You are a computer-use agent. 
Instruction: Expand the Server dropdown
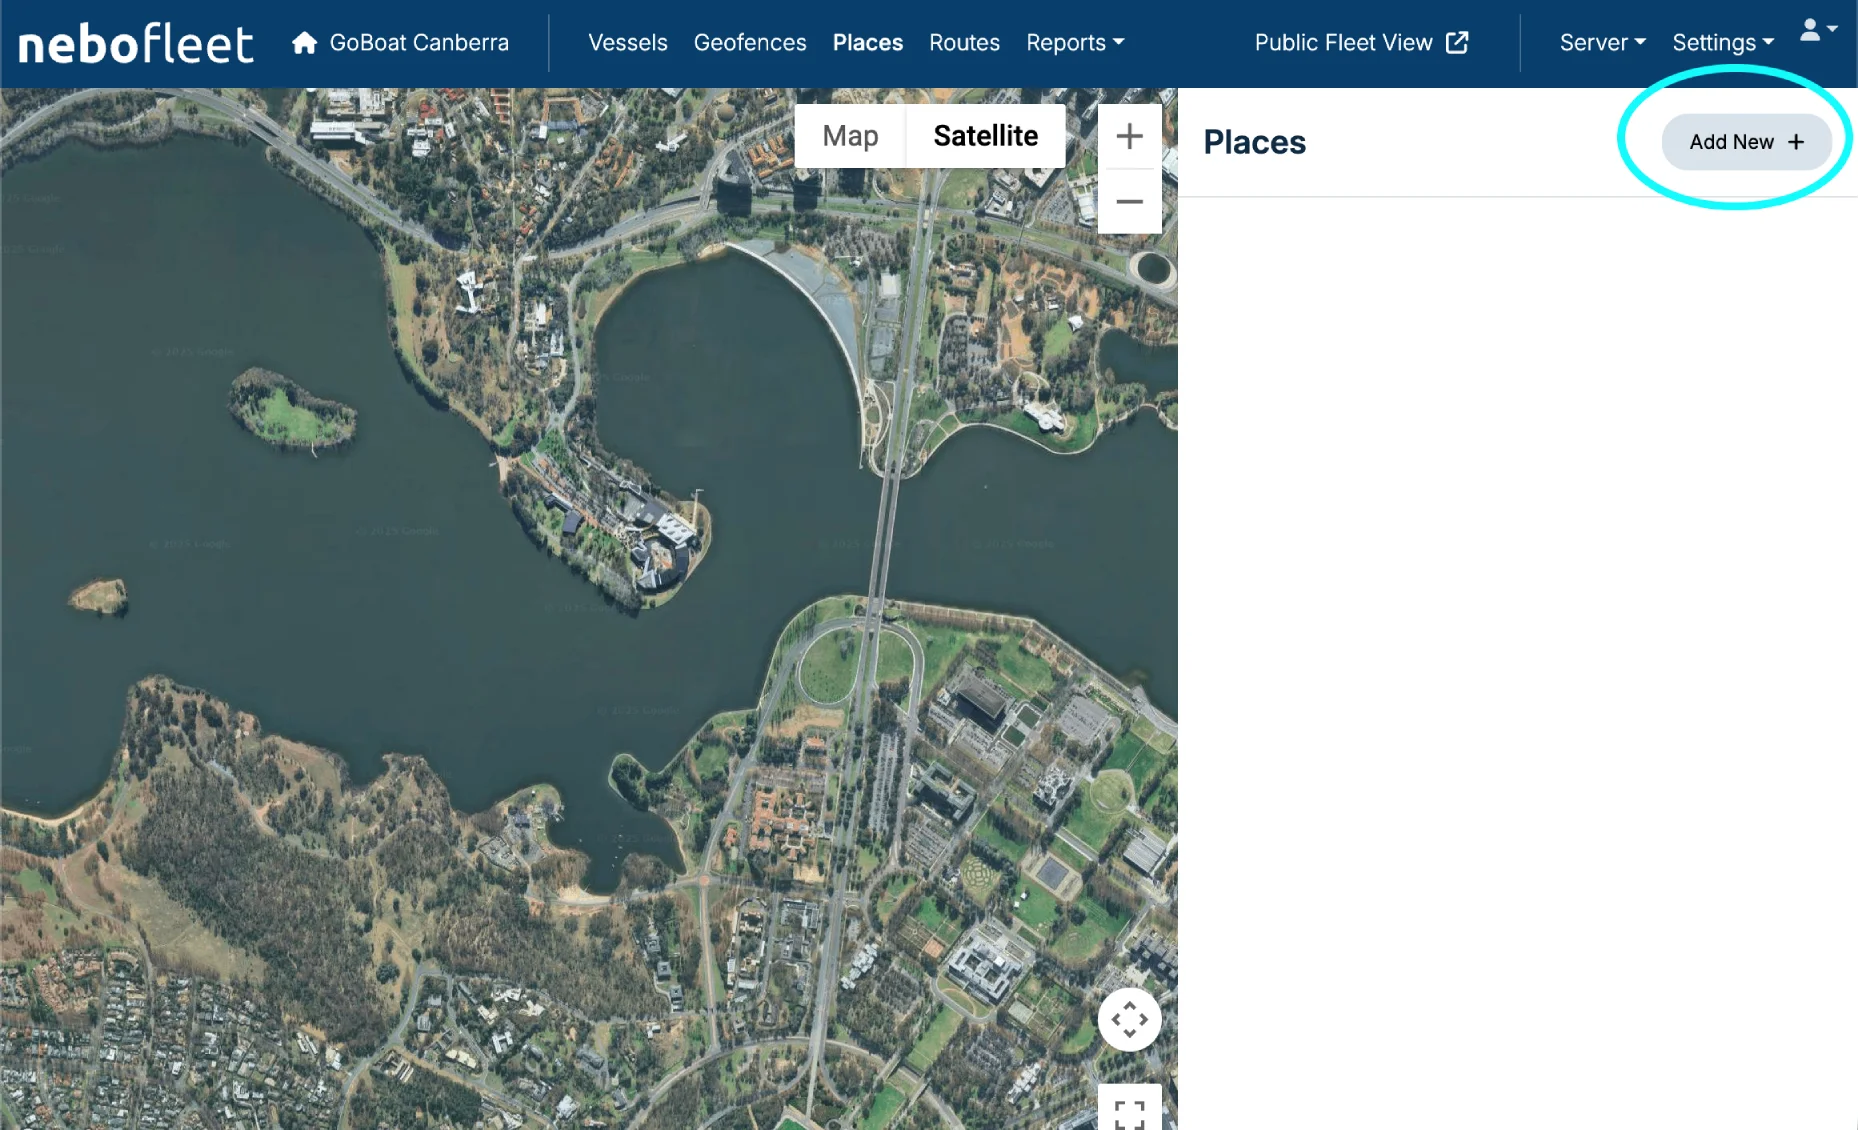[x=1602, y=43]
